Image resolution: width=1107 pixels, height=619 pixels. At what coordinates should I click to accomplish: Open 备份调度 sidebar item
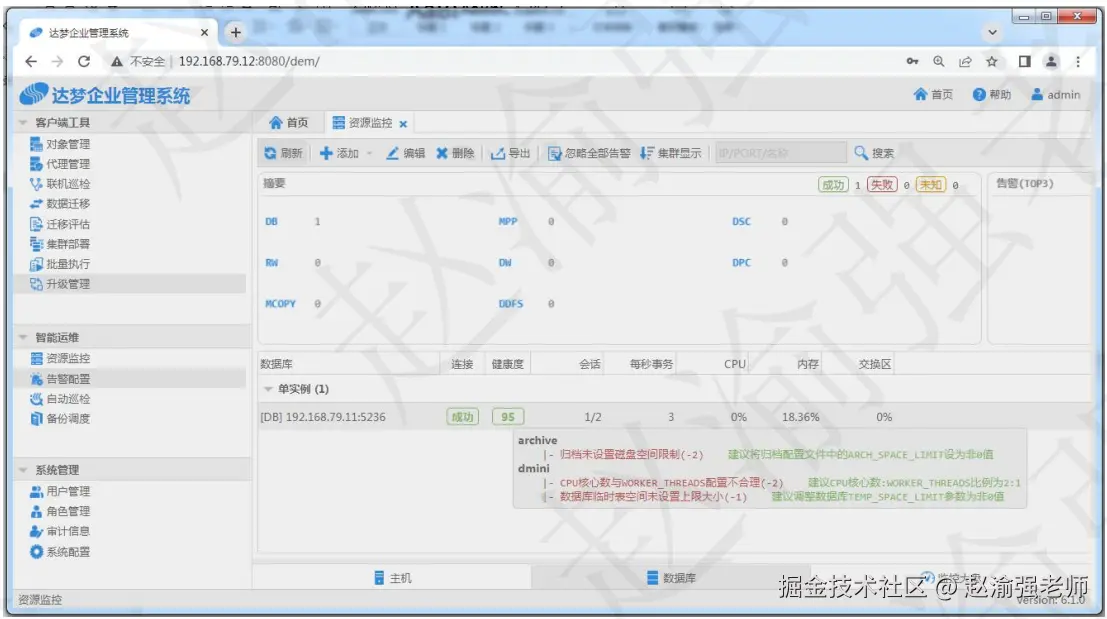(x=59, y=419)
